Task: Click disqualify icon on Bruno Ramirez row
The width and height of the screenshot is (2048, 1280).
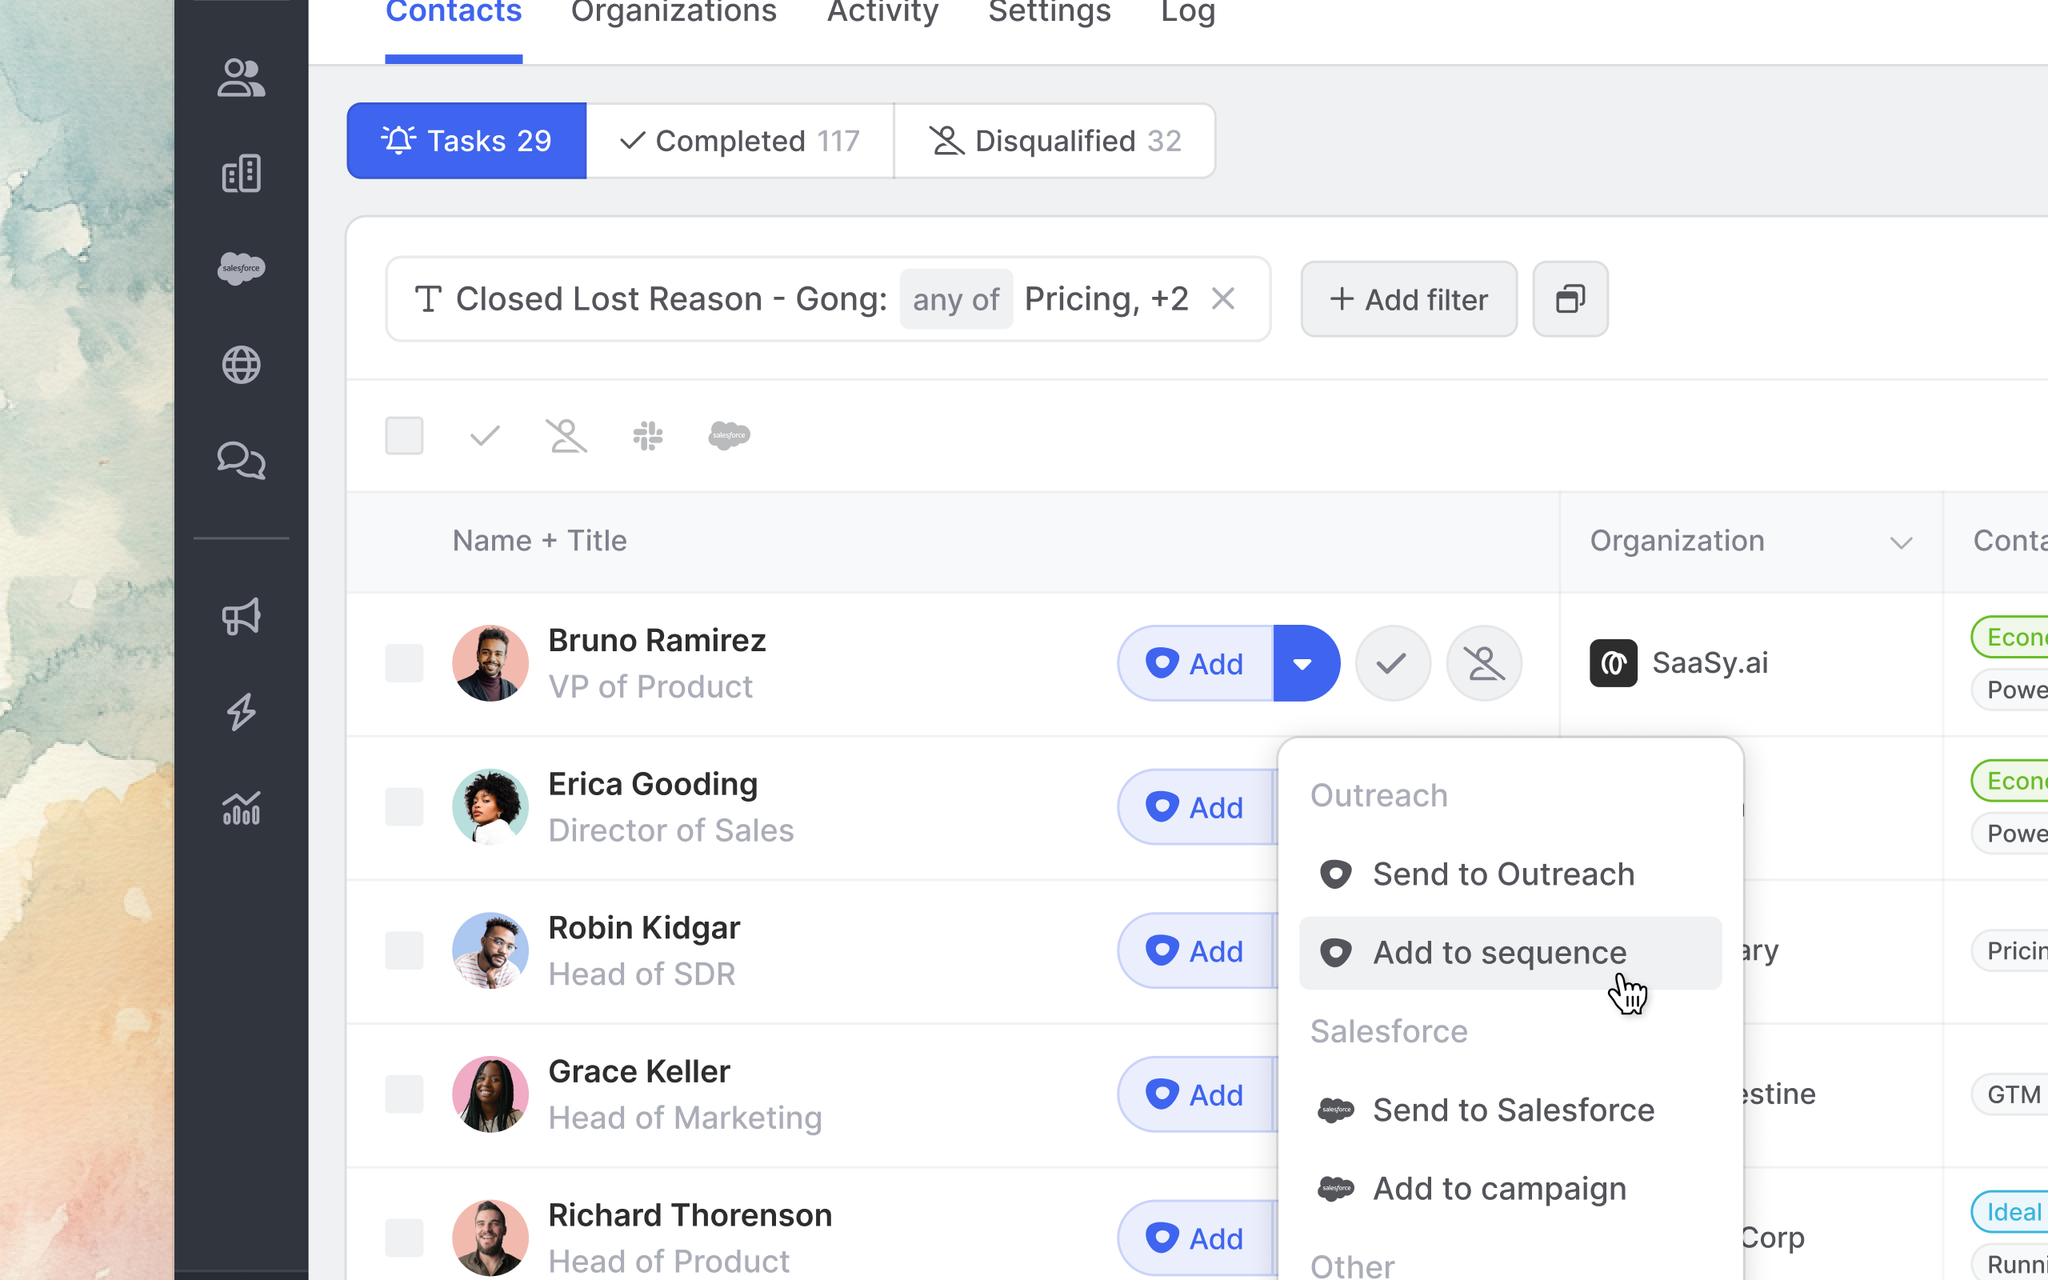Action: [1484, 663]
